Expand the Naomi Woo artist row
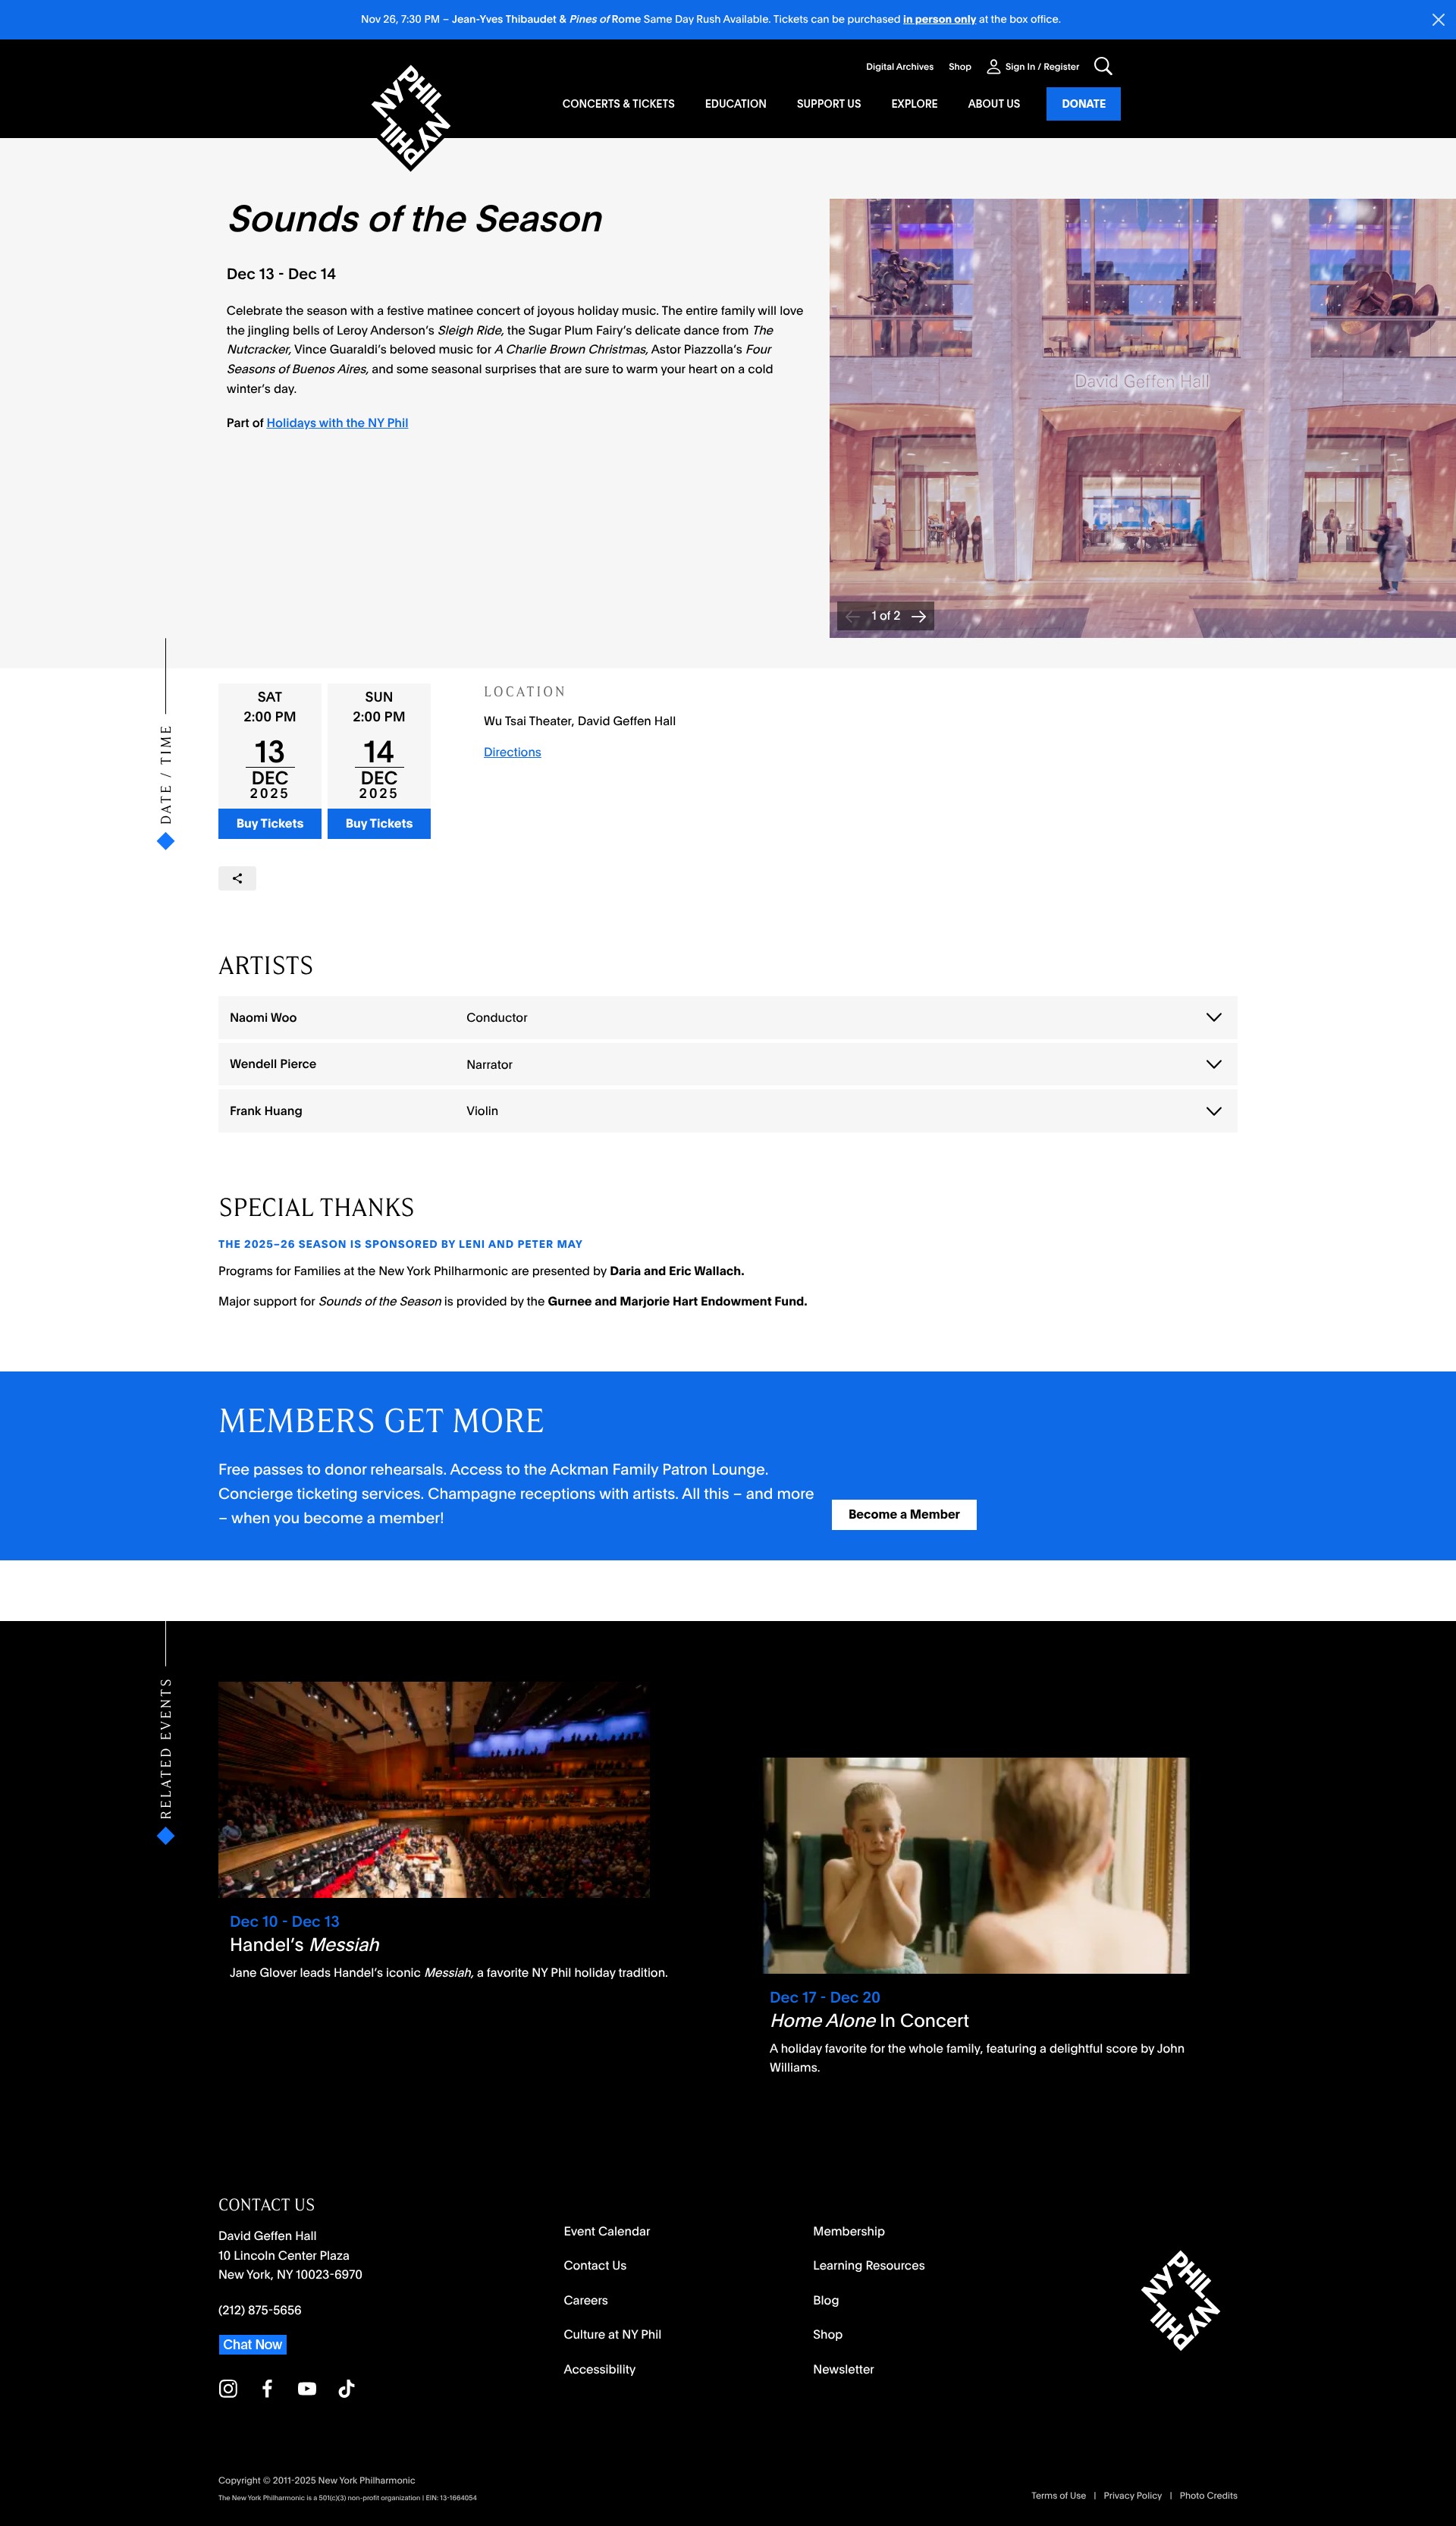Image resolution: width=1456 pixels, height=2526 pixels. pos(727,1017)
